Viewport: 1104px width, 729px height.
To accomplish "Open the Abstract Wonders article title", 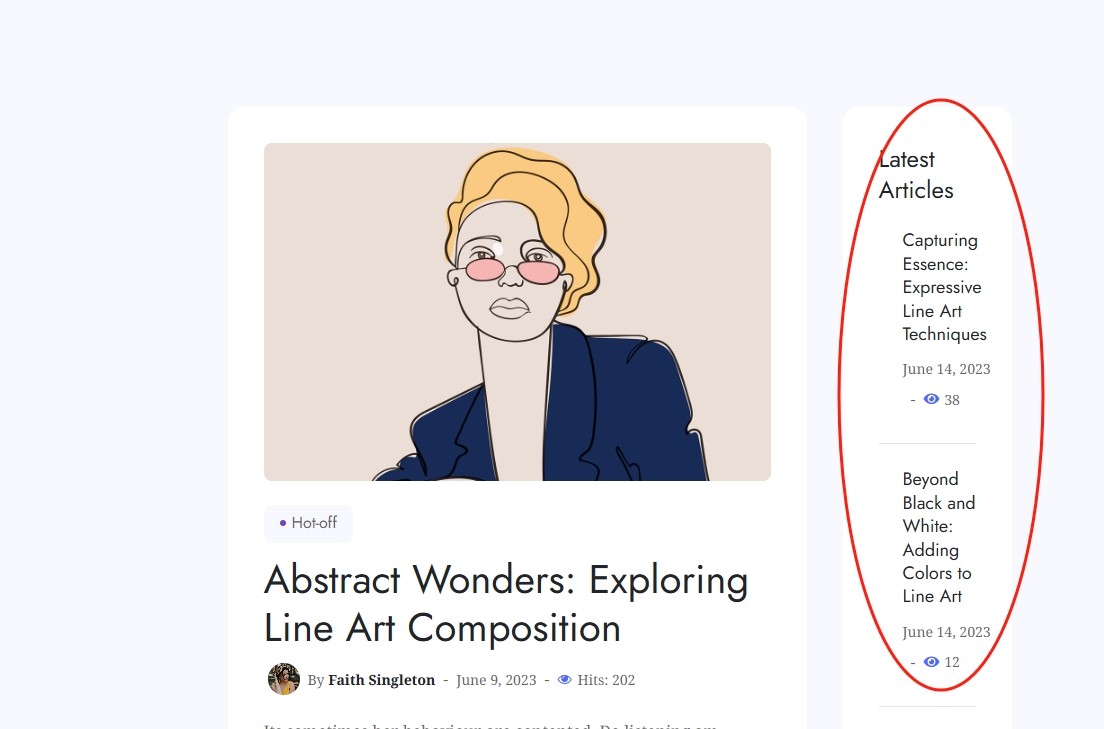I will click(505, 604).
